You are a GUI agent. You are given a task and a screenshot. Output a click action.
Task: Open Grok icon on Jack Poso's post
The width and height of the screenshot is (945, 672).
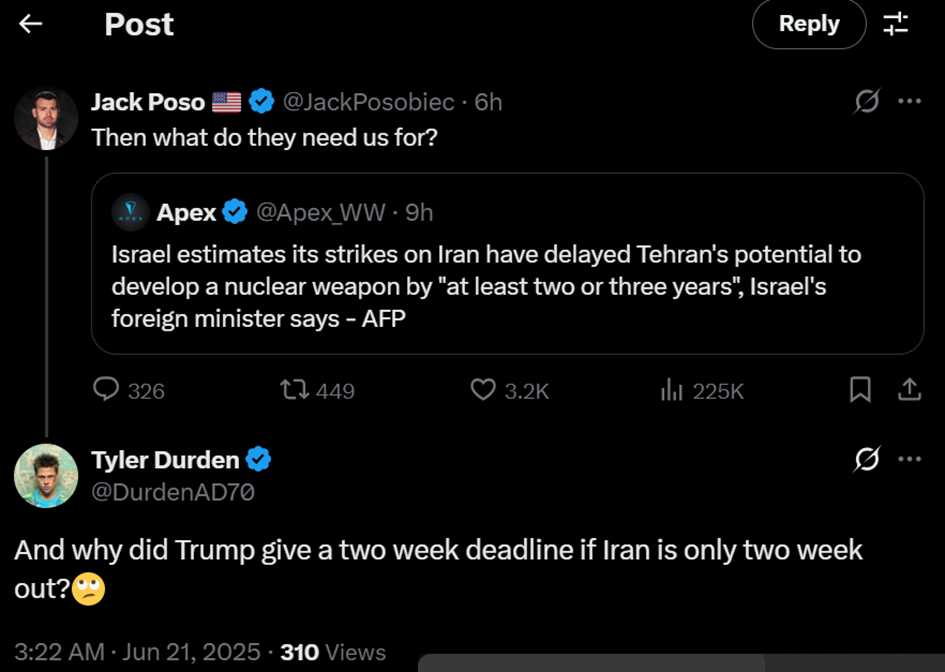click(866, 101)
